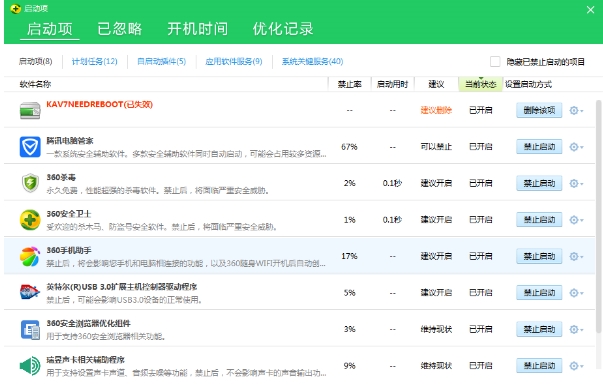603x384 pixels.
Task: Click 腾讯电脑管家 entry name
Action: pos(70,141)
